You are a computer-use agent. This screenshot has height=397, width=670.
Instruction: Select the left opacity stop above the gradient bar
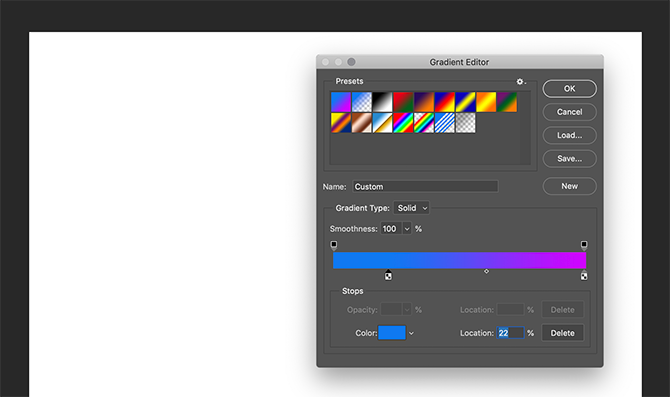(x=334, y=245)
